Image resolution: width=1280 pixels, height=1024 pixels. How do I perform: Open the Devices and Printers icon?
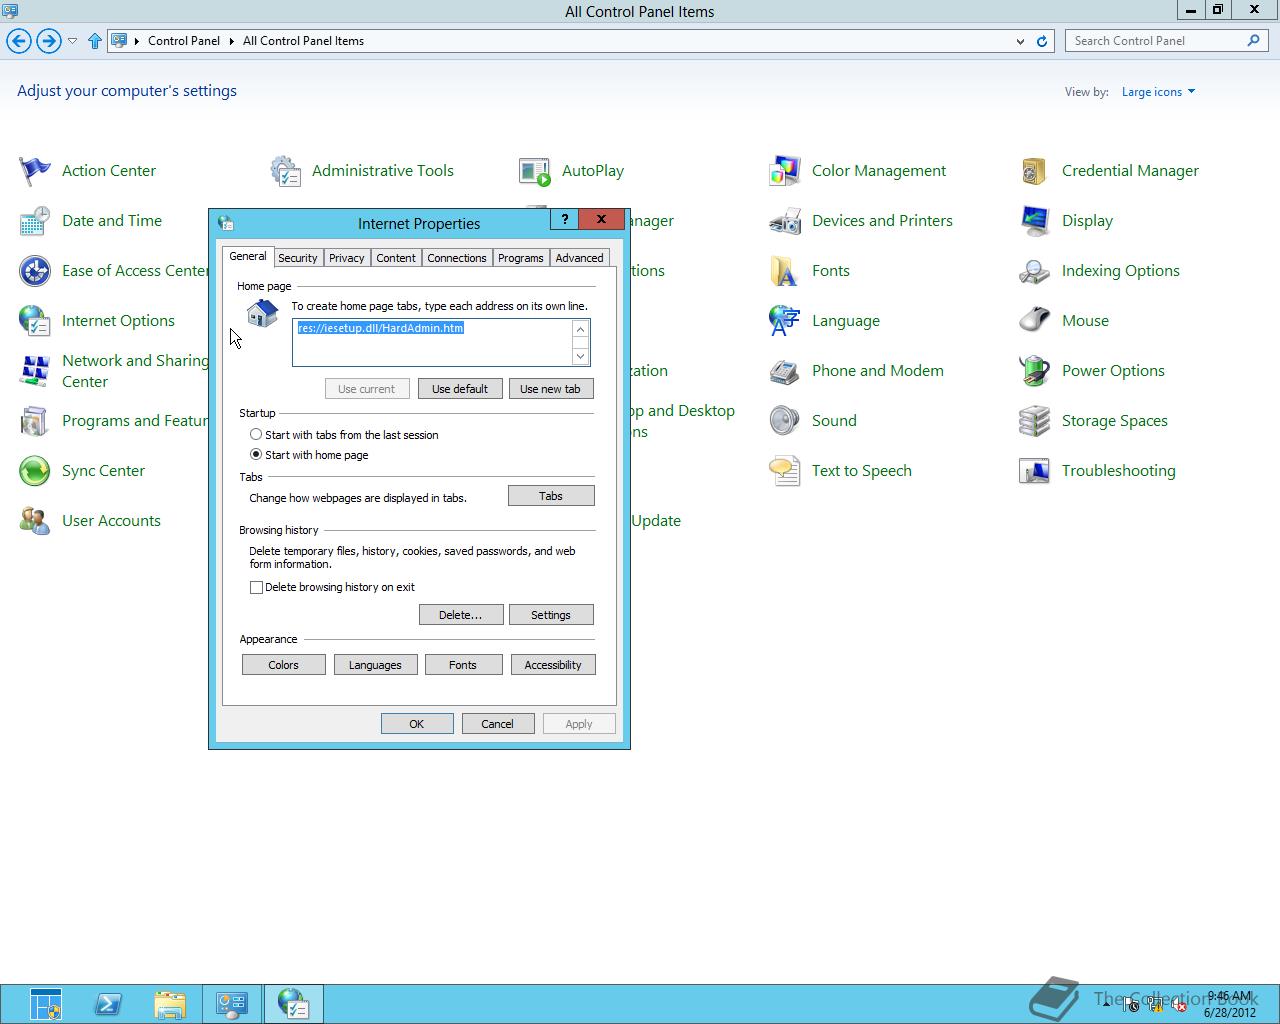[785, 221]
